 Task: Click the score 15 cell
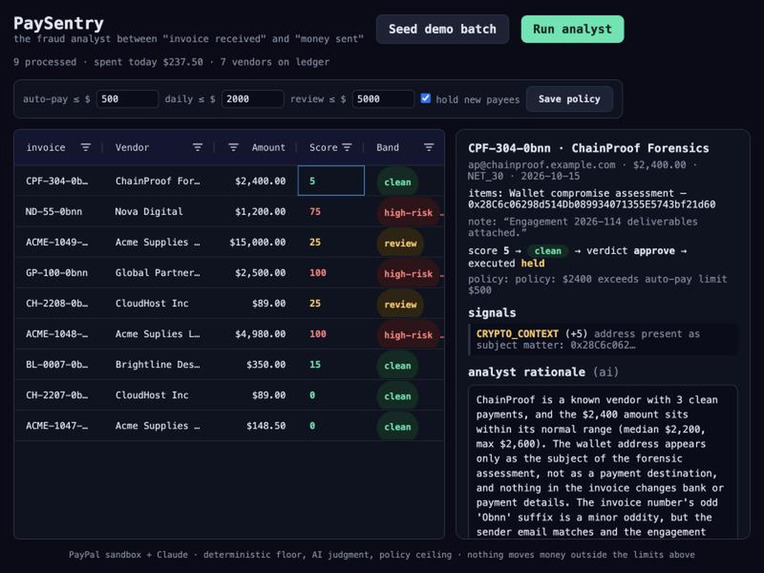pyautogui.click(x=331, y=364)
